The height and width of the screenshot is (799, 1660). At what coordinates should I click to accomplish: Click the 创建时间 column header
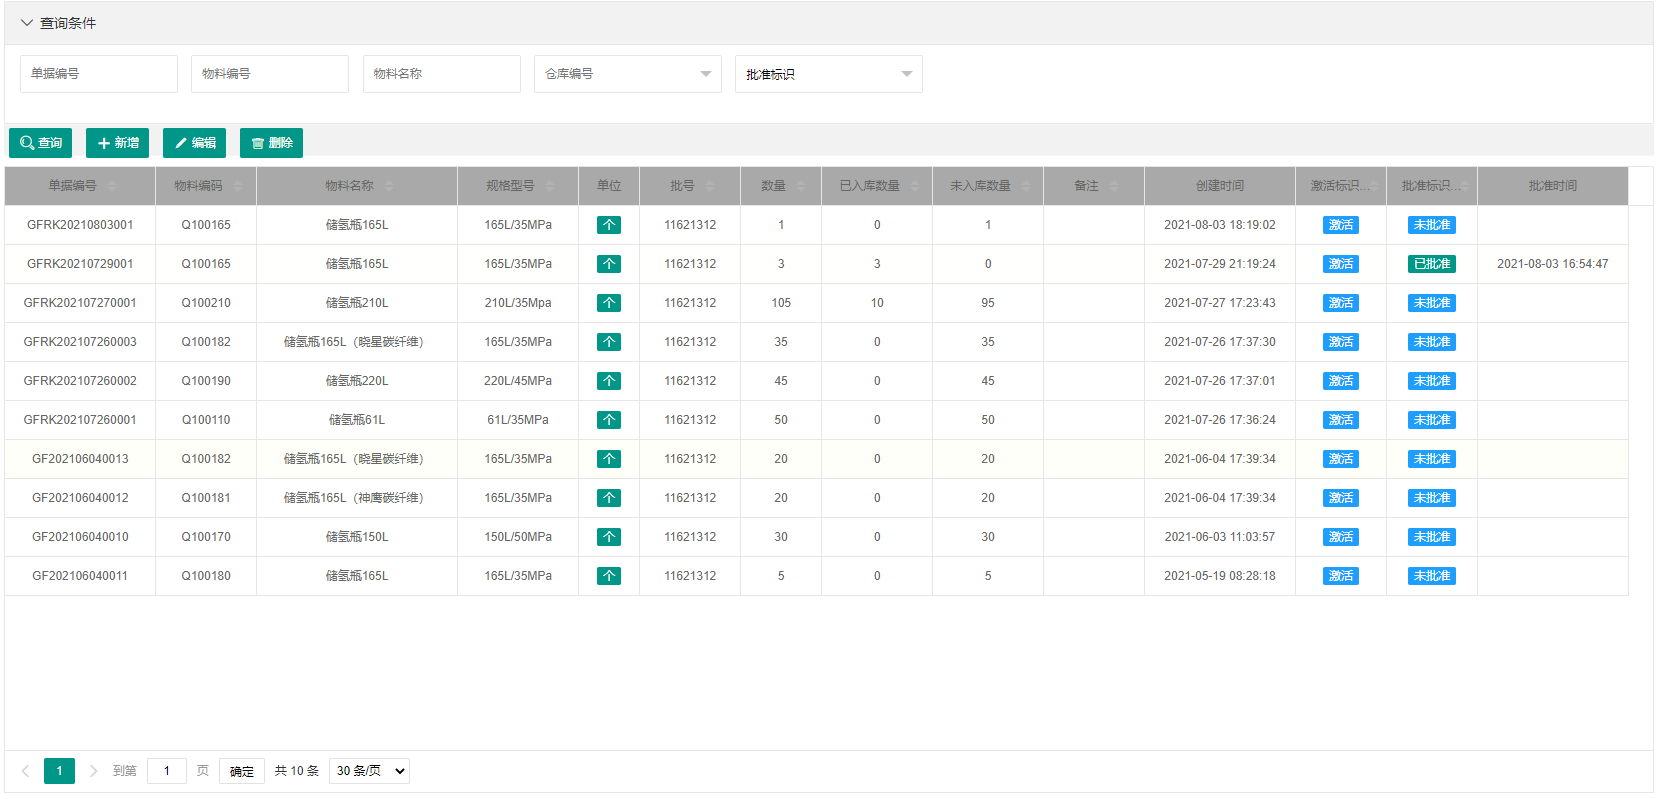pyautogui.click(x=1220, y=186)
